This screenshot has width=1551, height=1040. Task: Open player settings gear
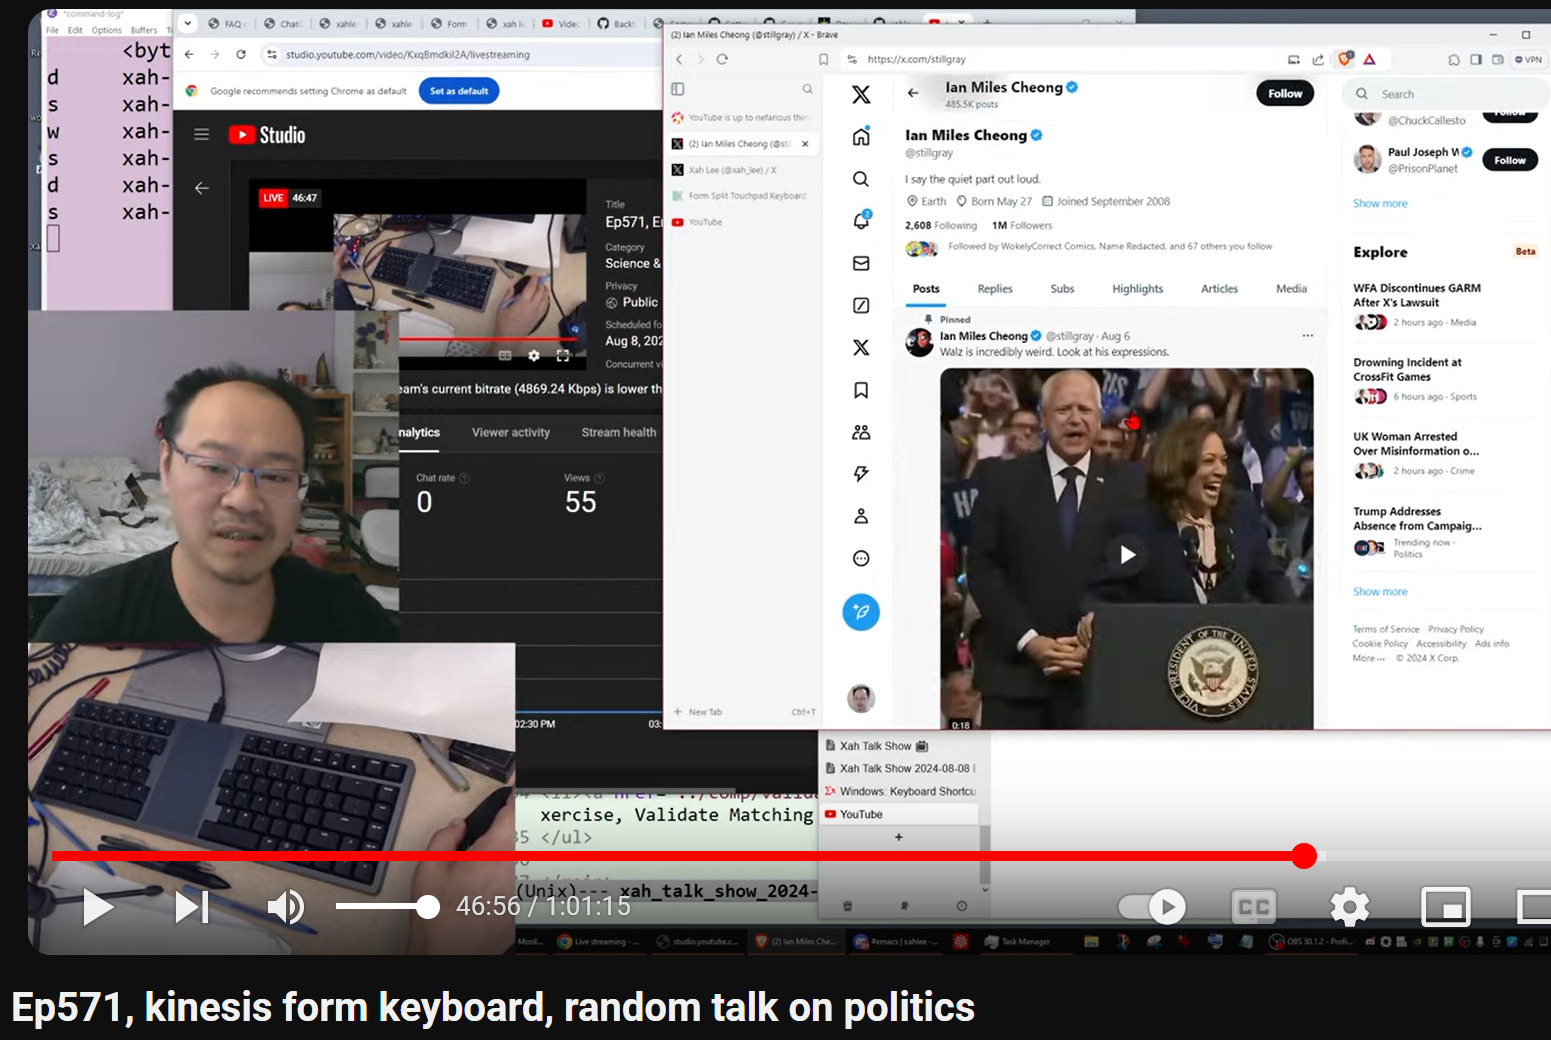(1350, 907)
